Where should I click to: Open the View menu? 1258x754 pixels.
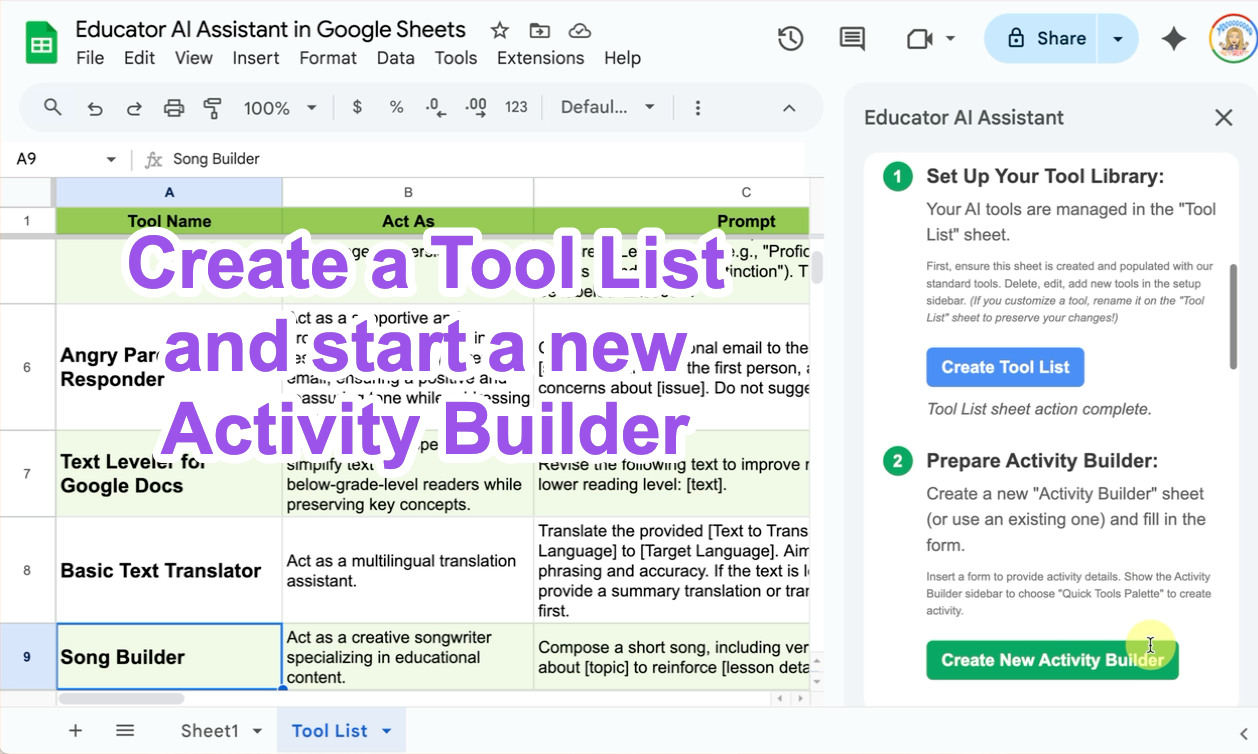pyautogui.click(x=194, y=58)
